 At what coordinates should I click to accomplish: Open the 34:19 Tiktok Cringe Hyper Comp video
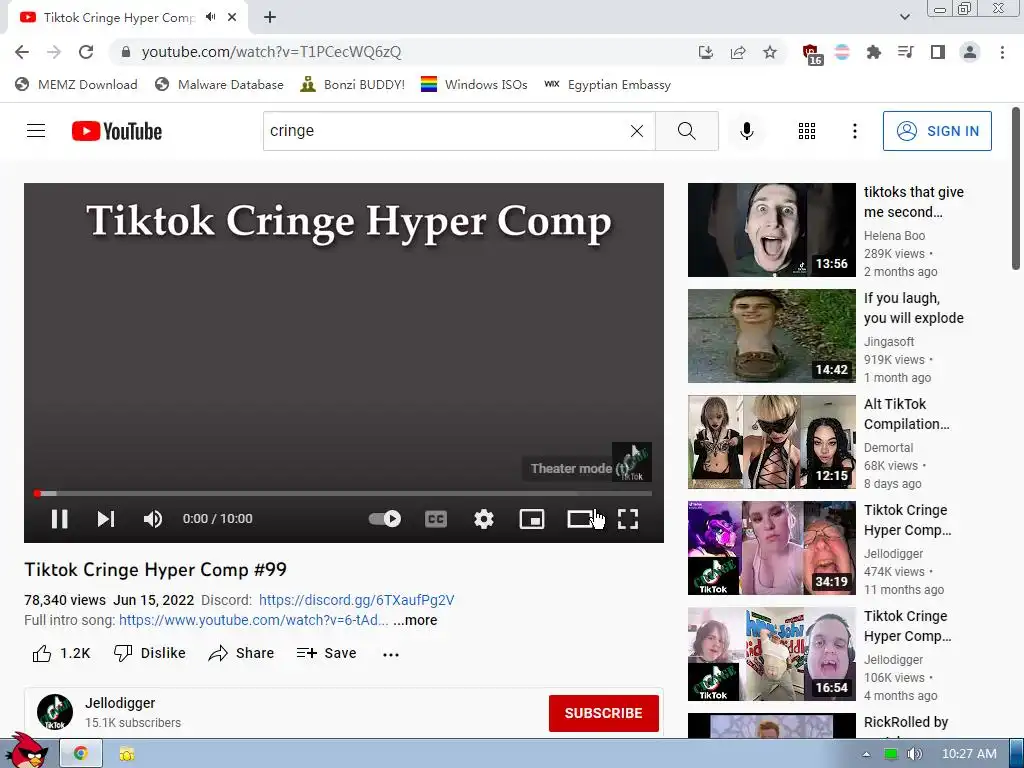[x=771, y=548]
